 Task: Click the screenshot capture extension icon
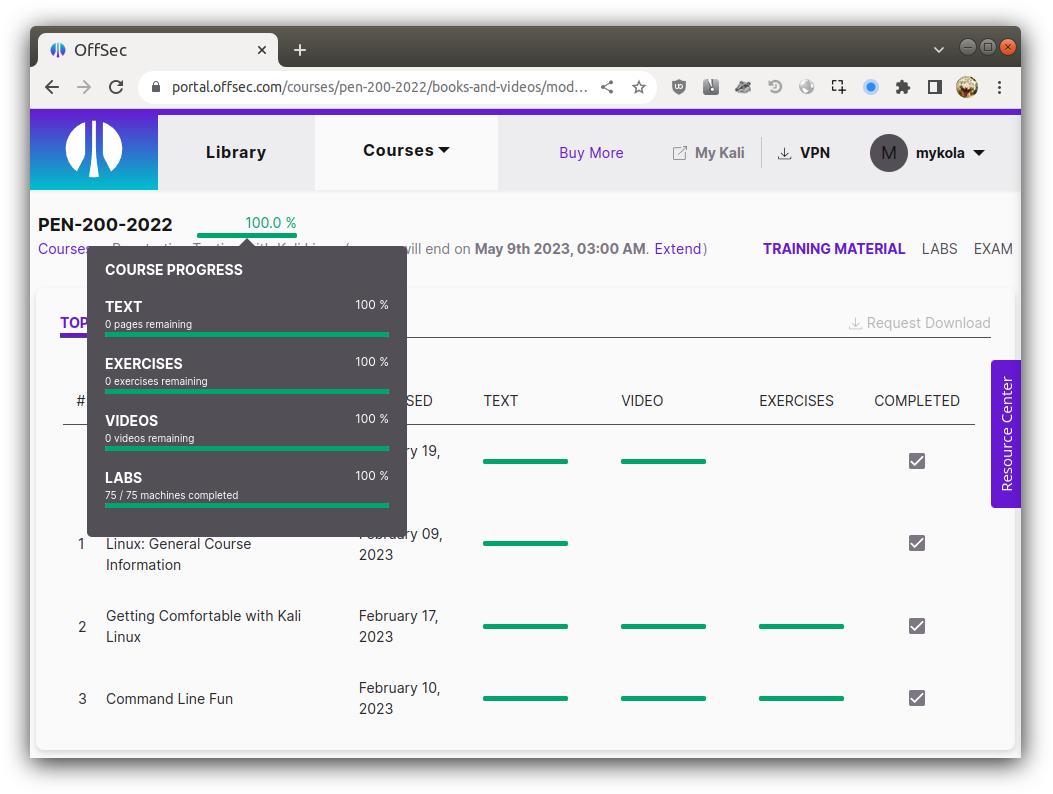coord(838,87)
